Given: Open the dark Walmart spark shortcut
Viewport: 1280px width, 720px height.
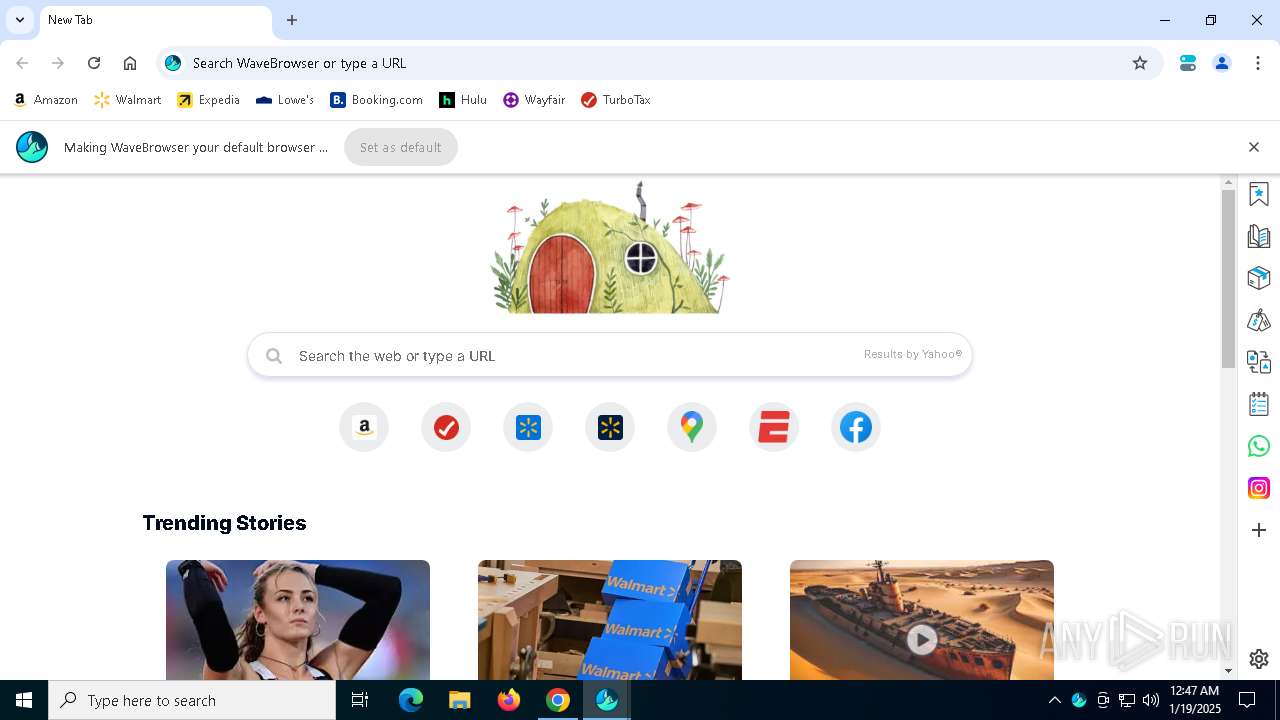Looking at the screenshot, I should click(610, 428).
